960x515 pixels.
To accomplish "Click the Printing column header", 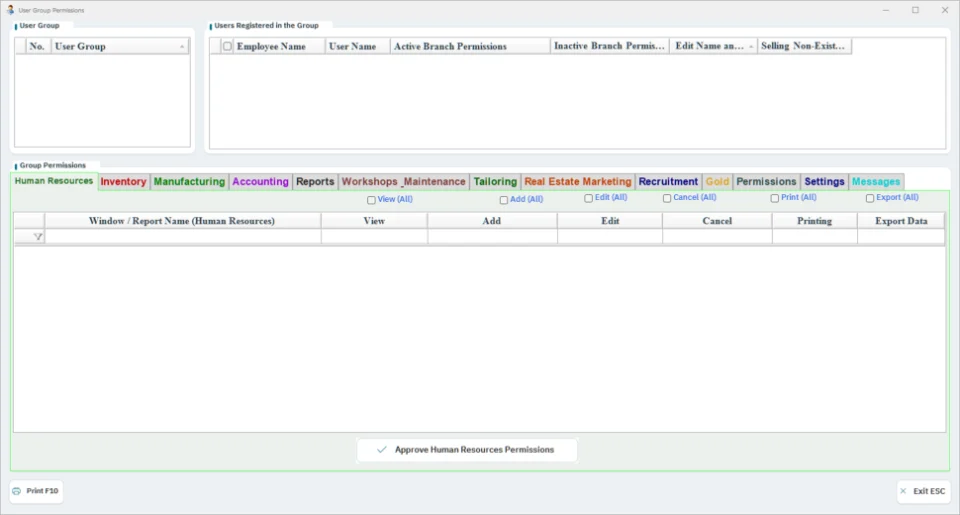I will pyautogui.click(x=815, y=221).
